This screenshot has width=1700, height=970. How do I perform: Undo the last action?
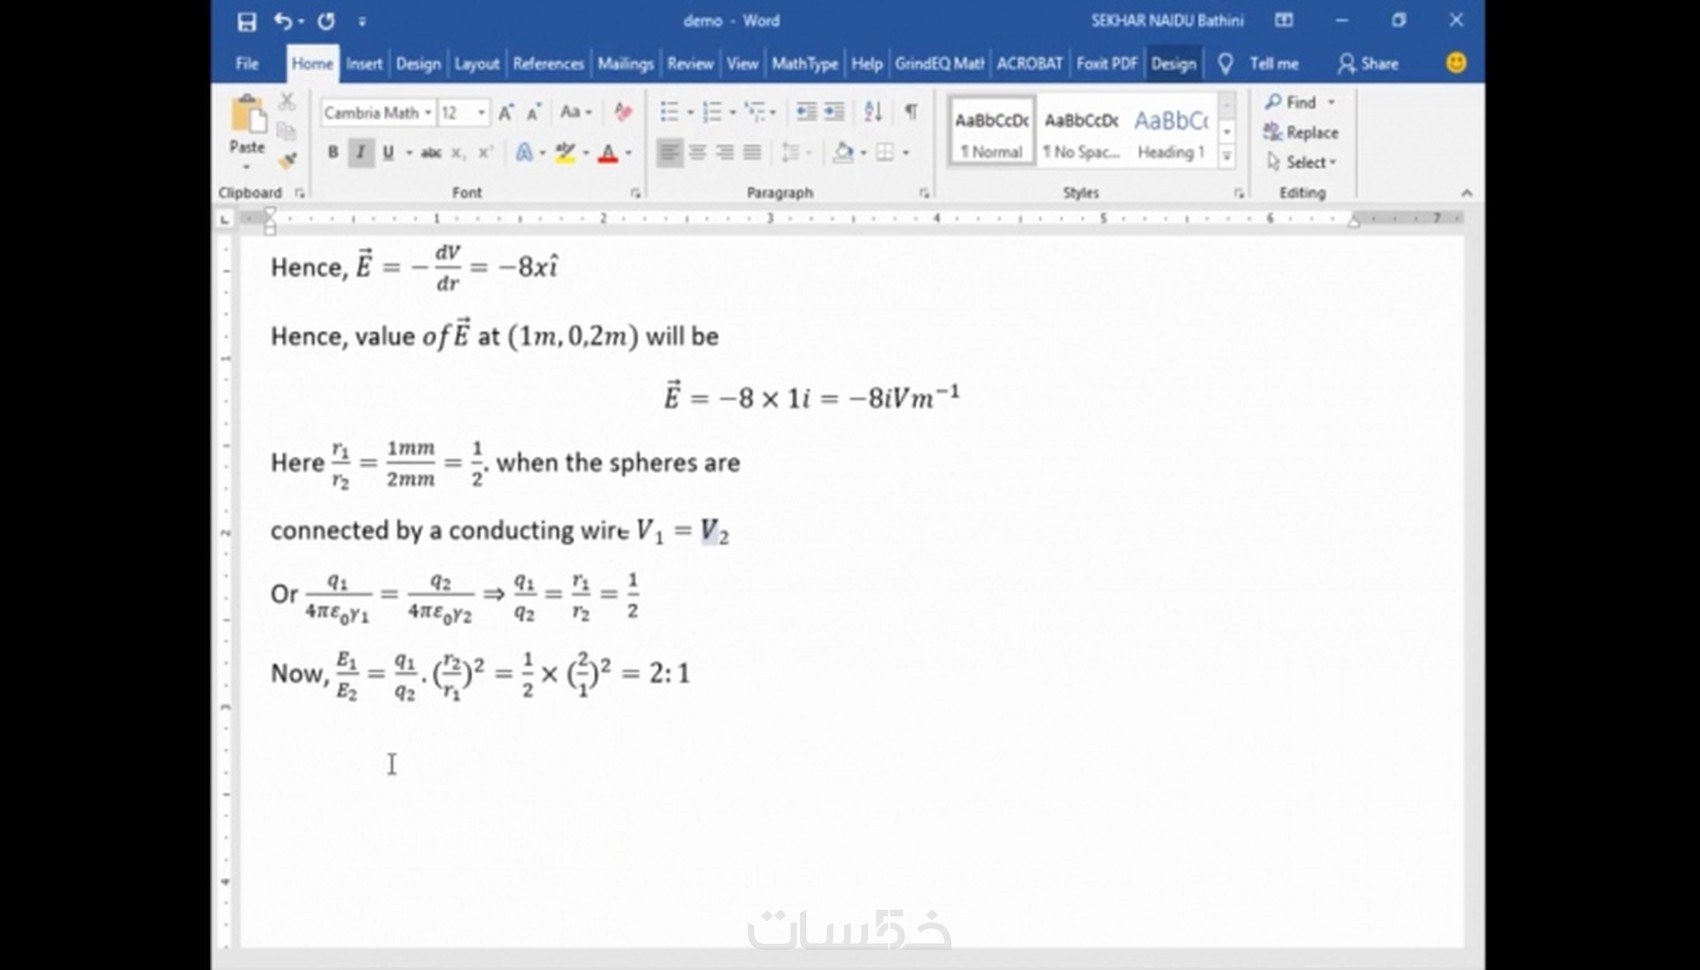pos(283,21)
